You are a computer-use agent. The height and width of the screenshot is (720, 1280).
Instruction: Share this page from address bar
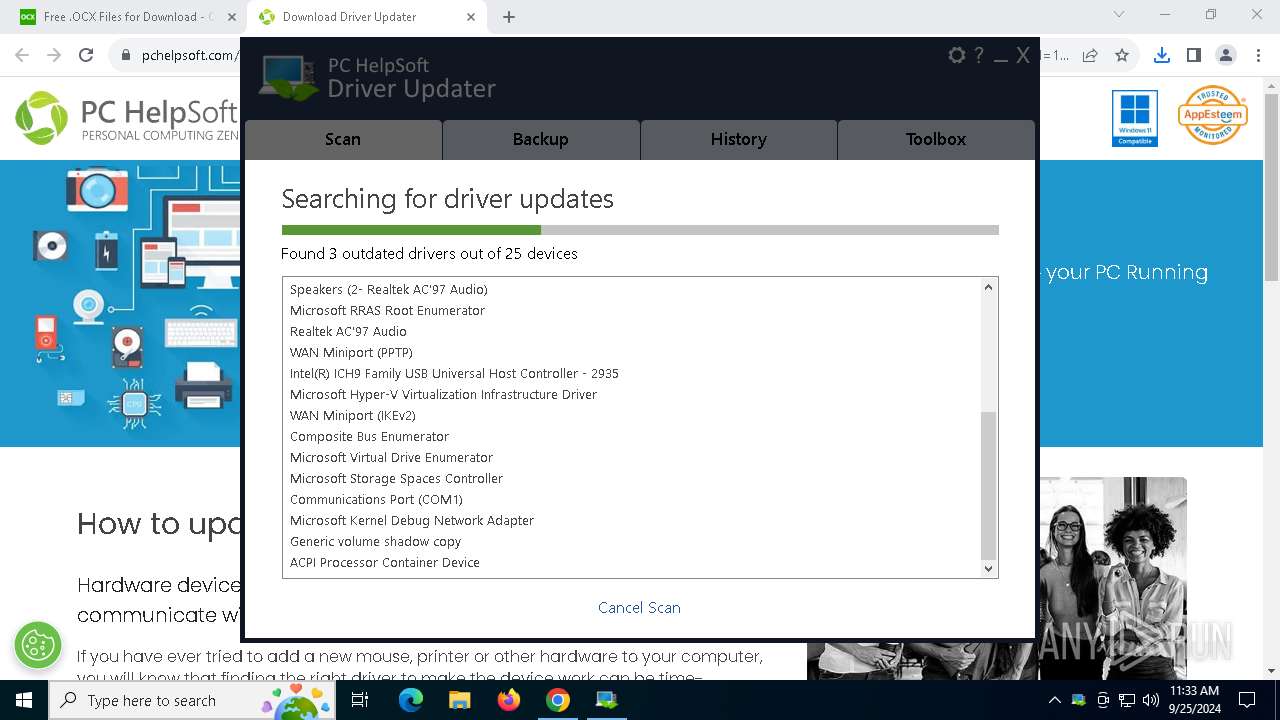pos(1090,56)
